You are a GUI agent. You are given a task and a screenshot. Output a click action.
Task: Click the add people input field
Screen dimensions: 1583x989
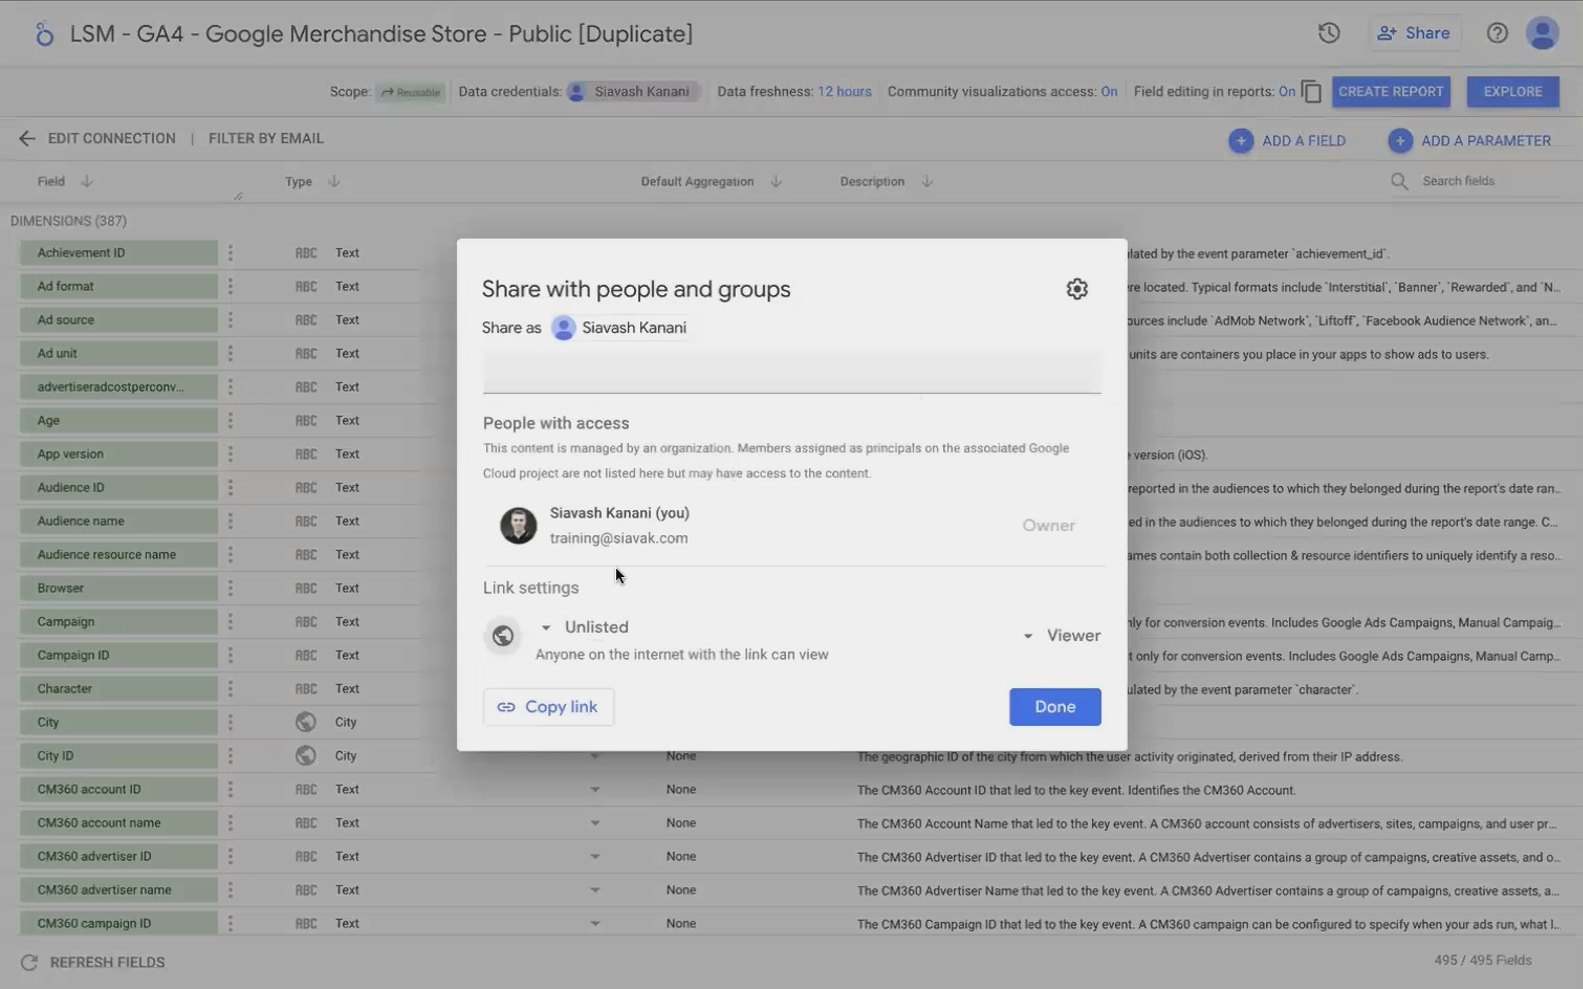pos(792,372)
